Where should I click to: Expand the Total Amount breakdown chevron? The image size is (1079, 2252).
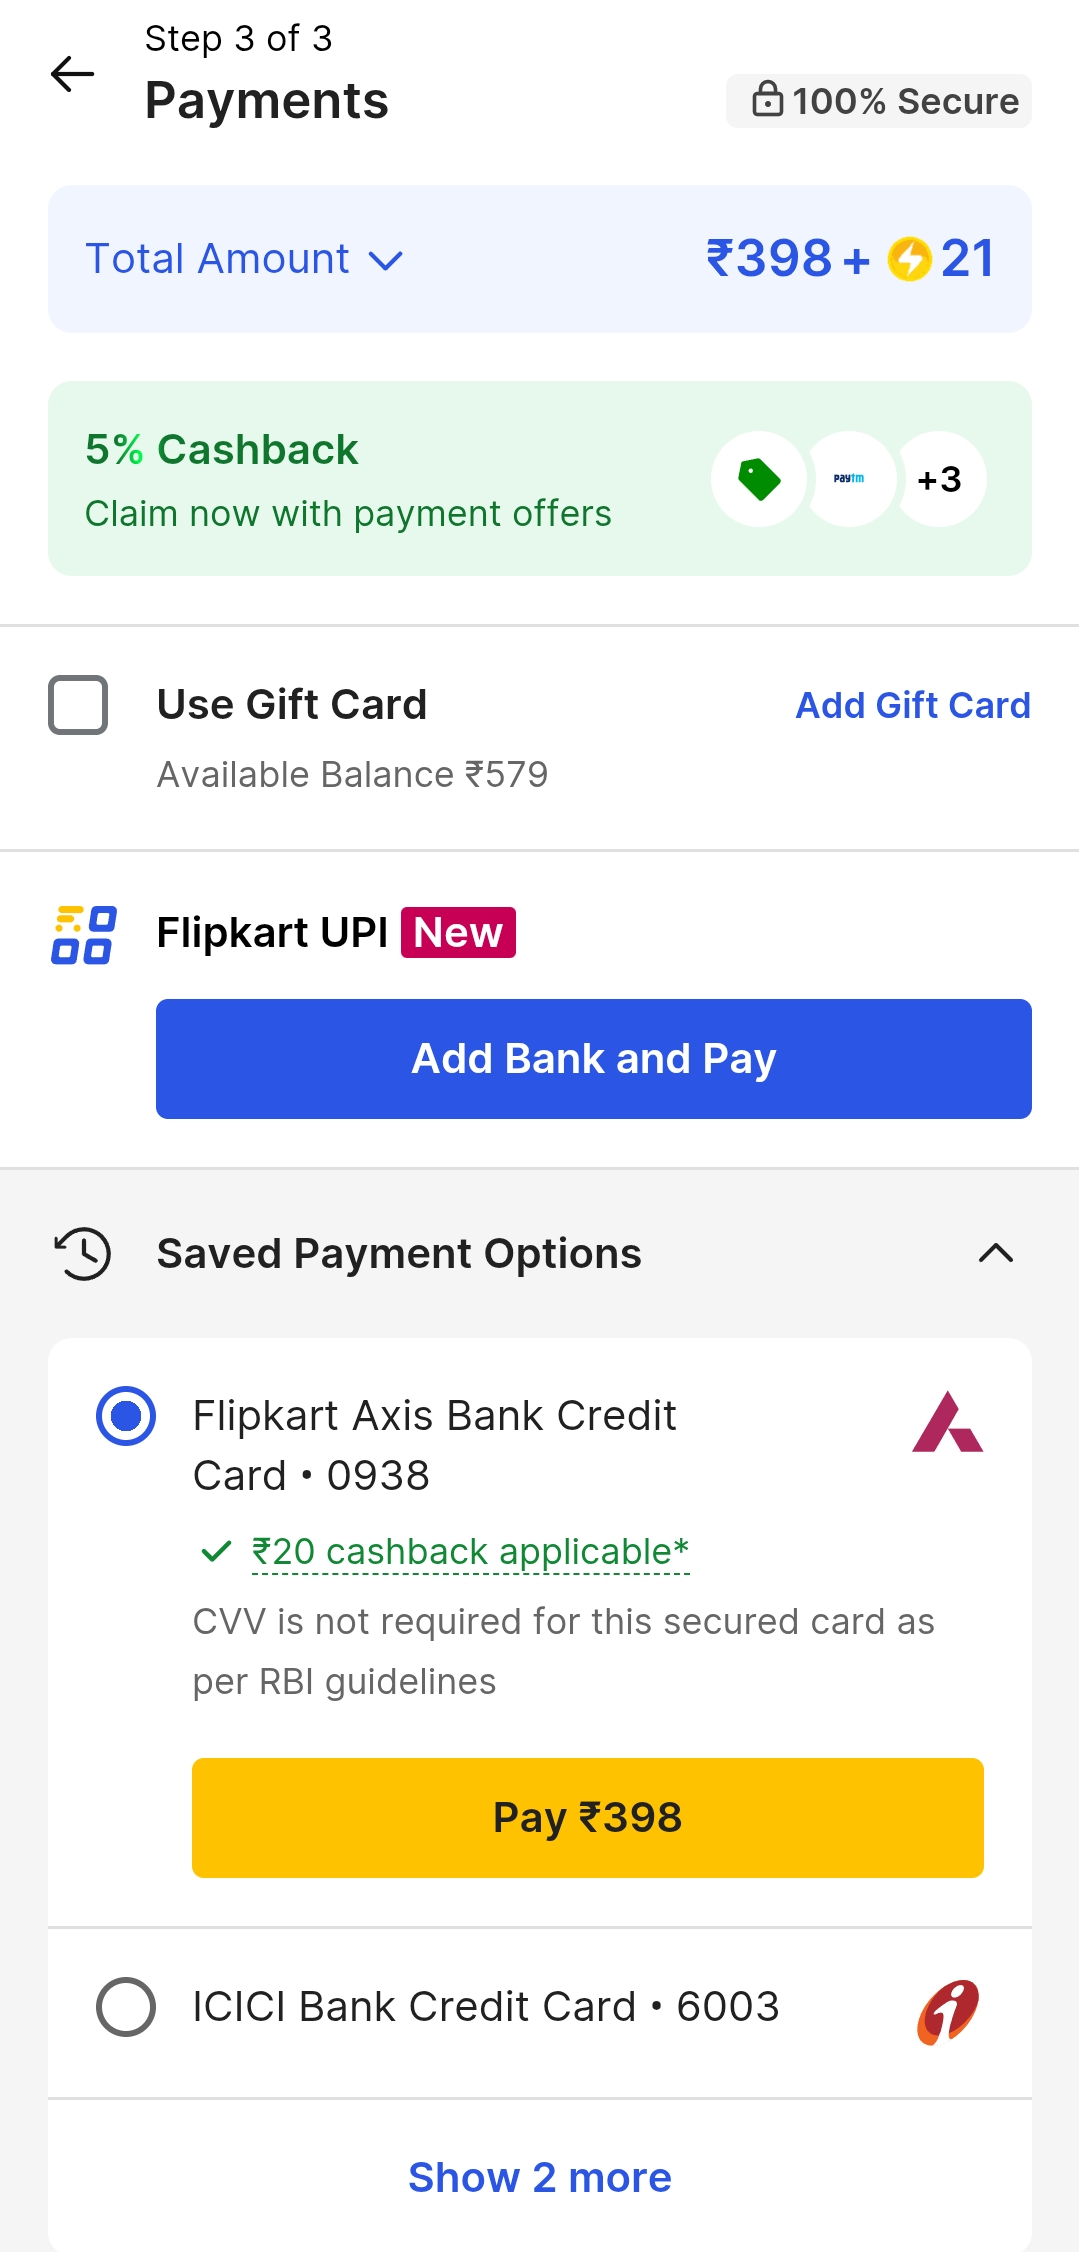click(386, 261)
